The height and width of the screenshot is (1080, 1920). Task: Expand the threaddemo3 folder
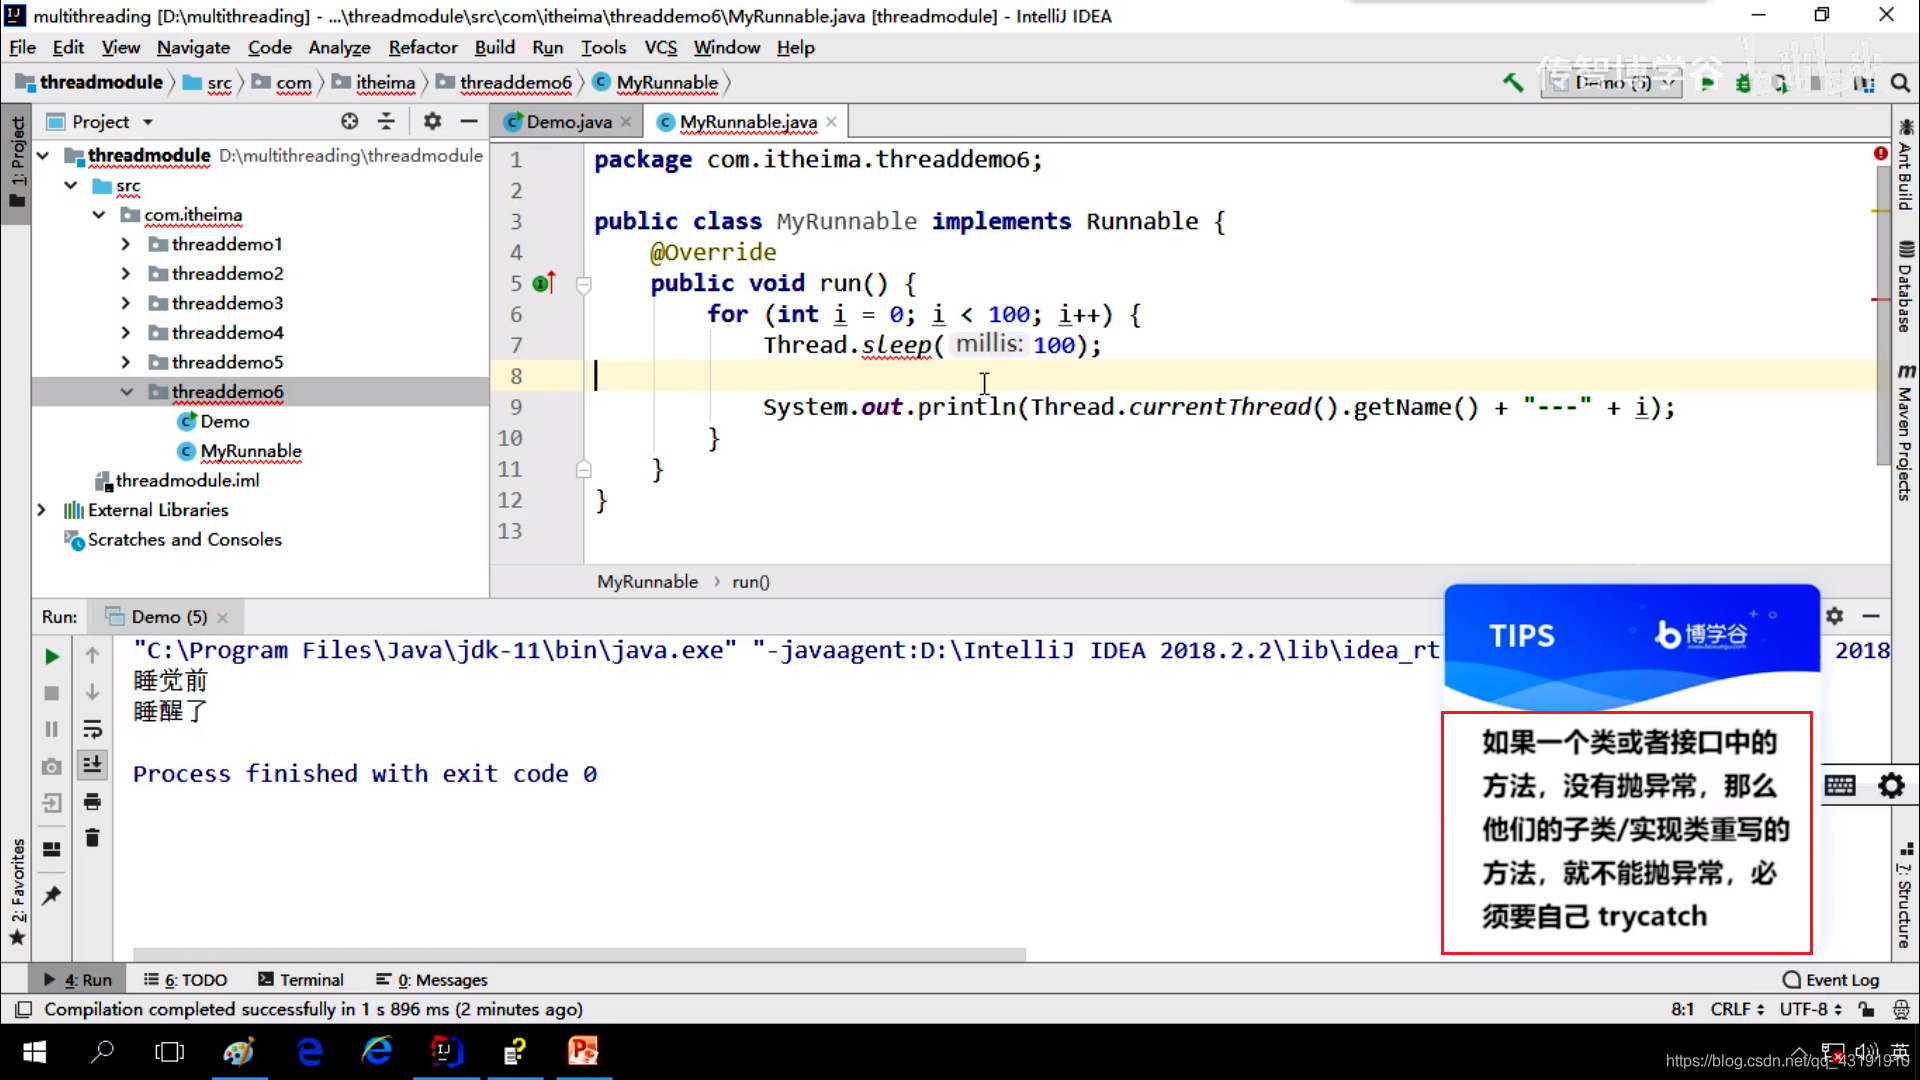[x=125, y=303]
